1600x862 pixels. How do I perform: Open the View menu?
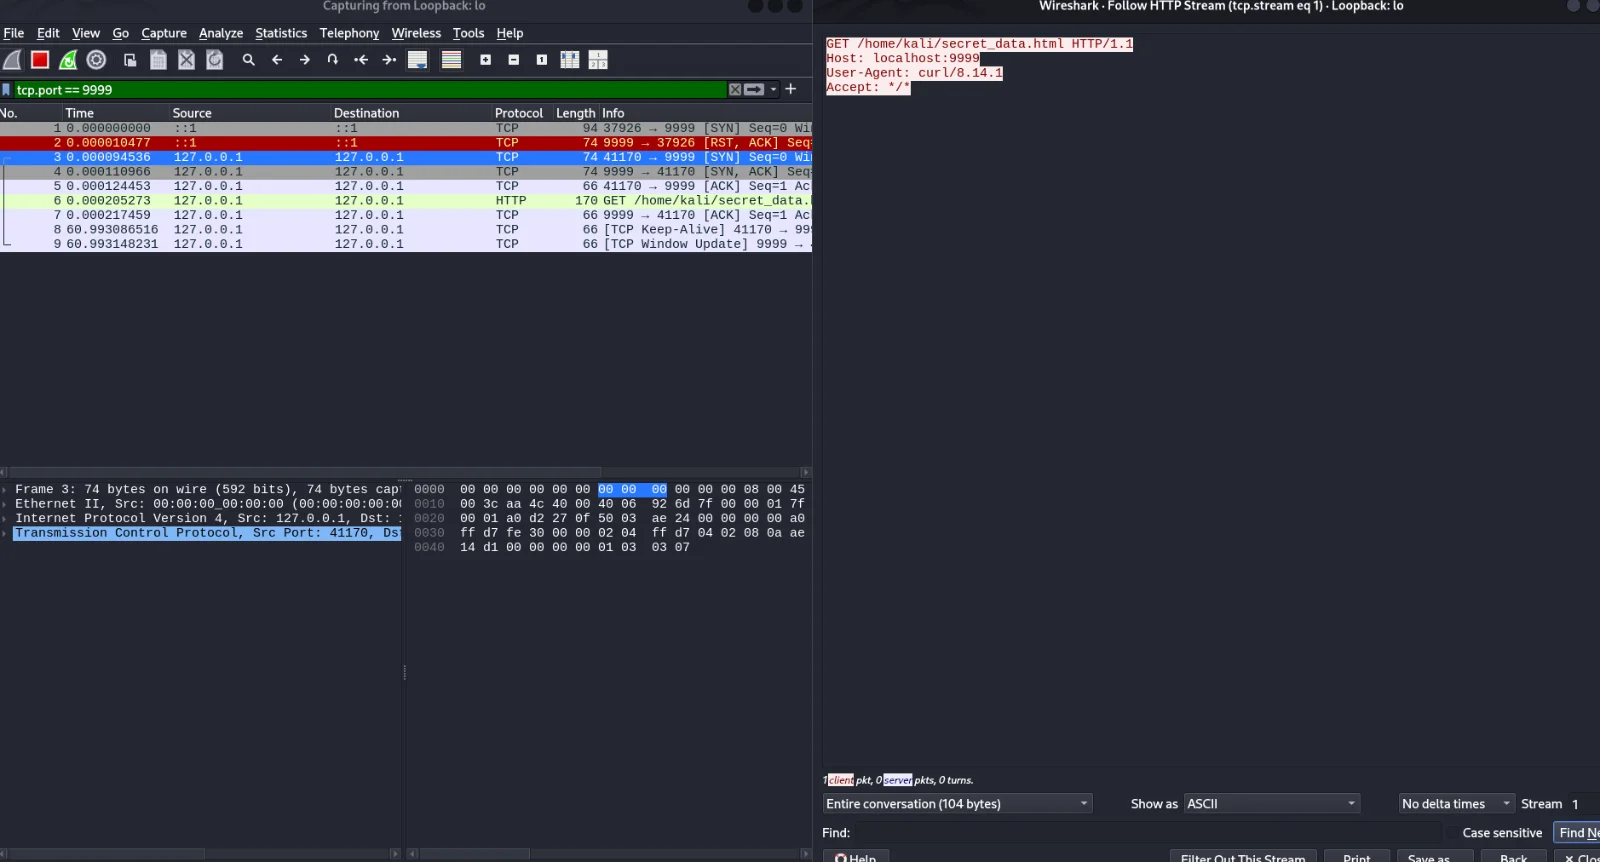(86, 33)
